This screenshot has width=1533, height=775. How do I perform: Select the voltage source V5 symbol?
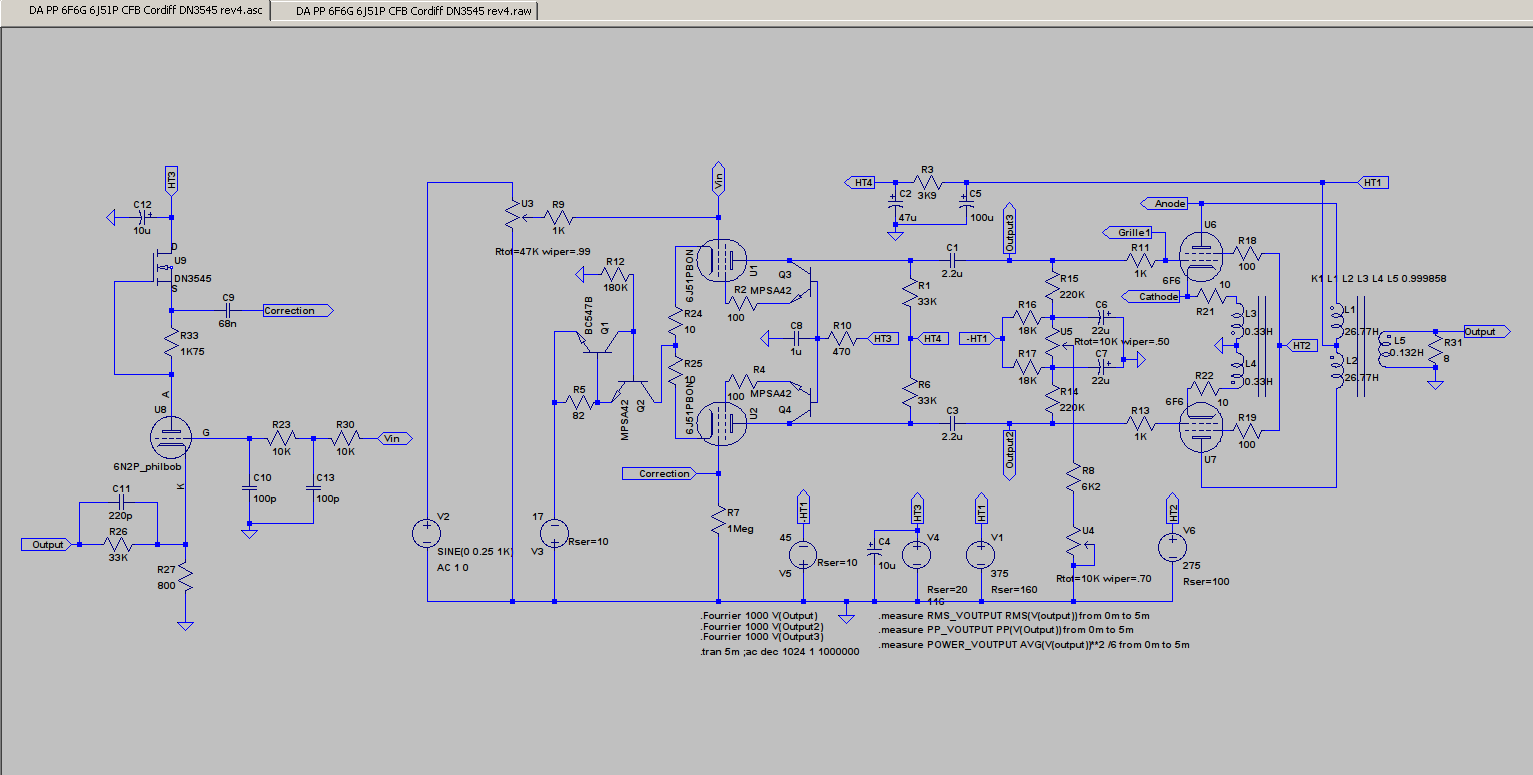coord(803,553)
